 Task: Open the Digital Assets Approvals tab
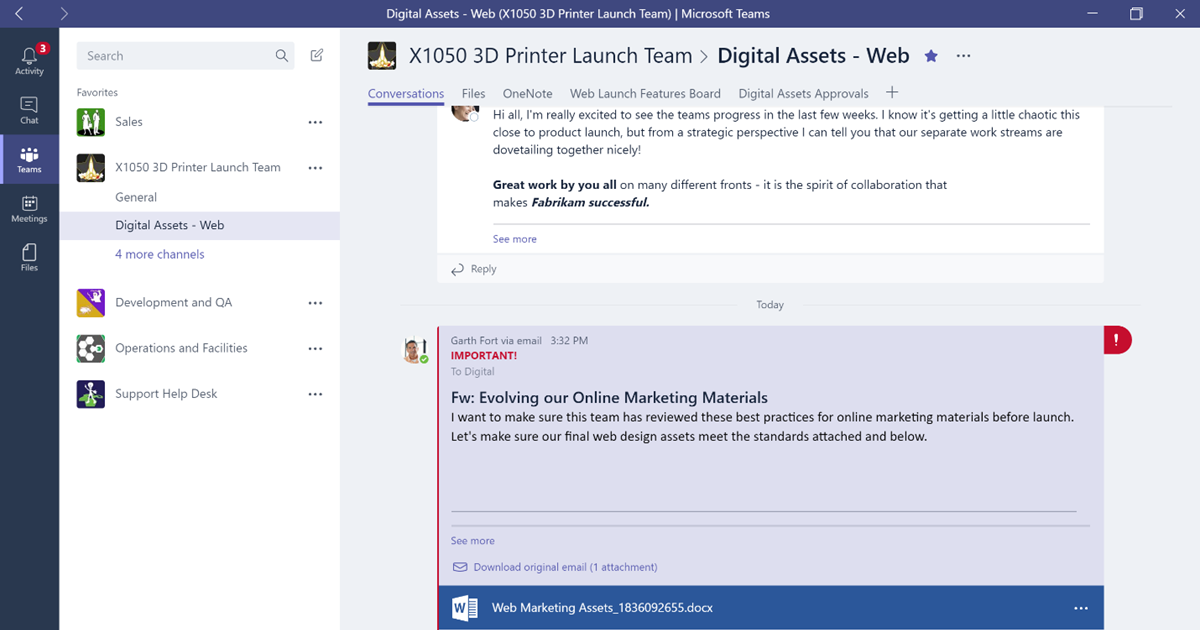pyautogui.click(x=803, y=94)
